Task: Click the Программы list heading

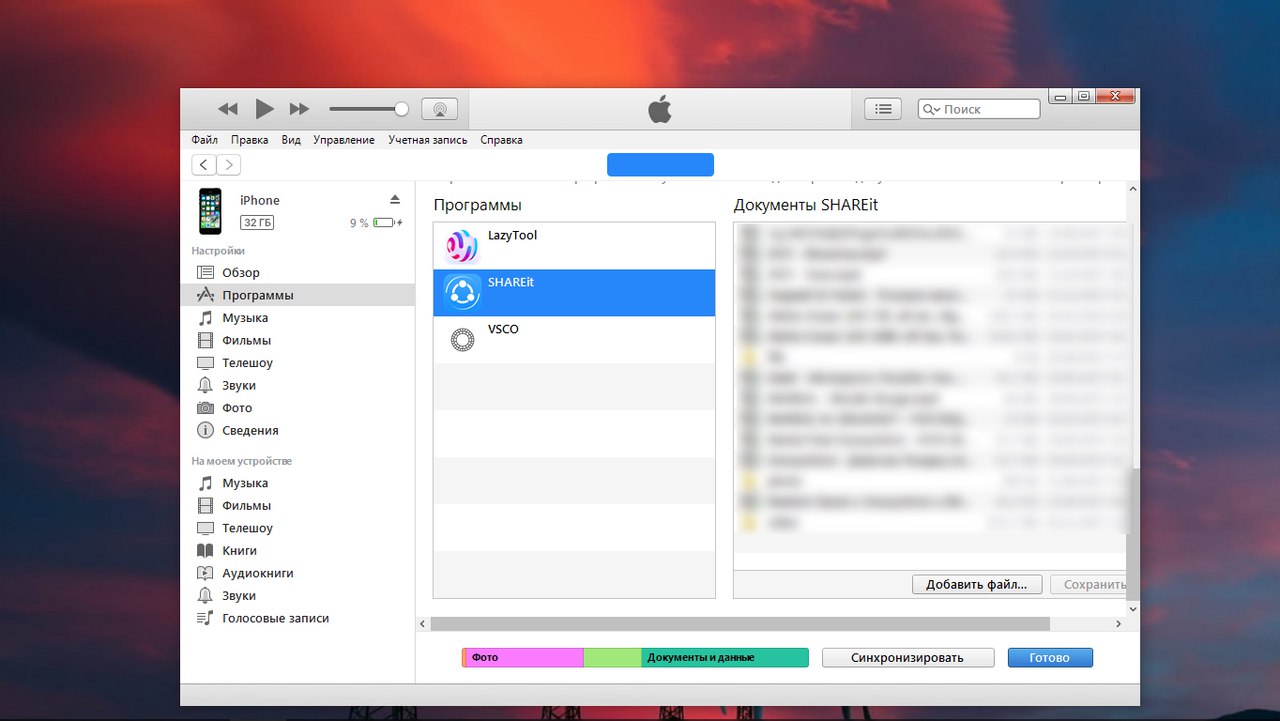Action: (478, 205)
